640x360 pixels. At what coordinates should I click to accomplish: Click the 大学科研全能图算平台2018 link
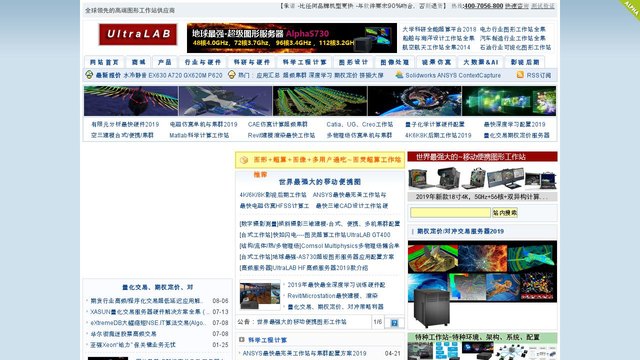coord(439,29)
